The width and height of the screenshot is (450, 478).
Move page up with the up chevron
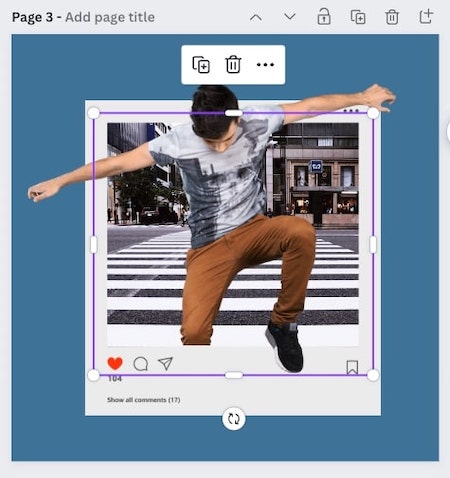click(x=256, y=17)
